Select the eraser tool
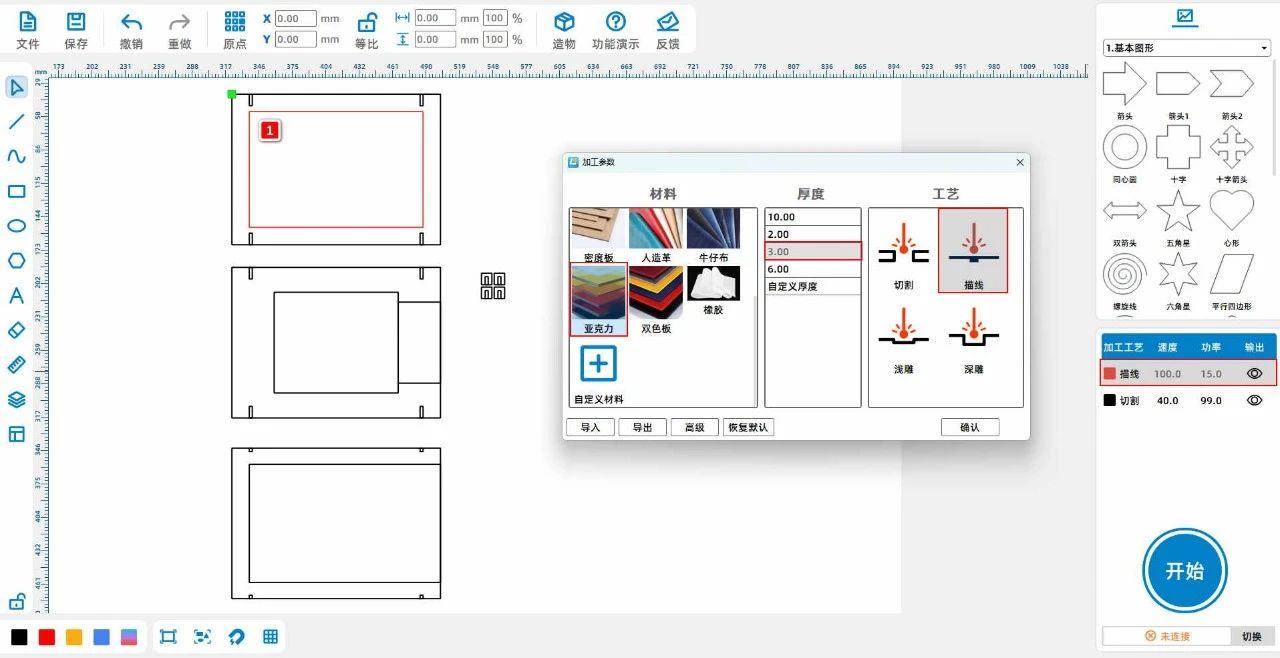The height and width of the screenshot is (658, 1280). point(16,330)
